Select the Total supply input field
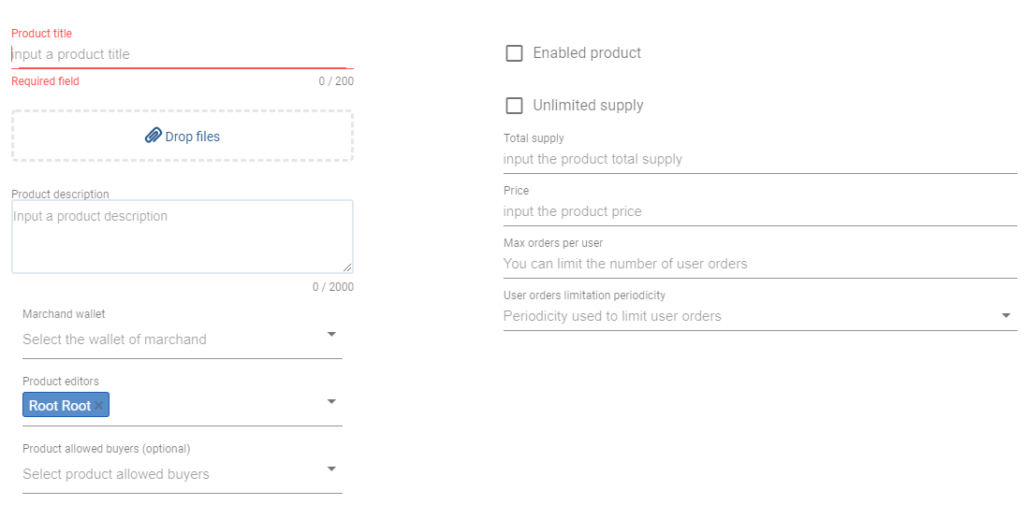The width and height of the screenshot is (1024, 505). [760, 159]
